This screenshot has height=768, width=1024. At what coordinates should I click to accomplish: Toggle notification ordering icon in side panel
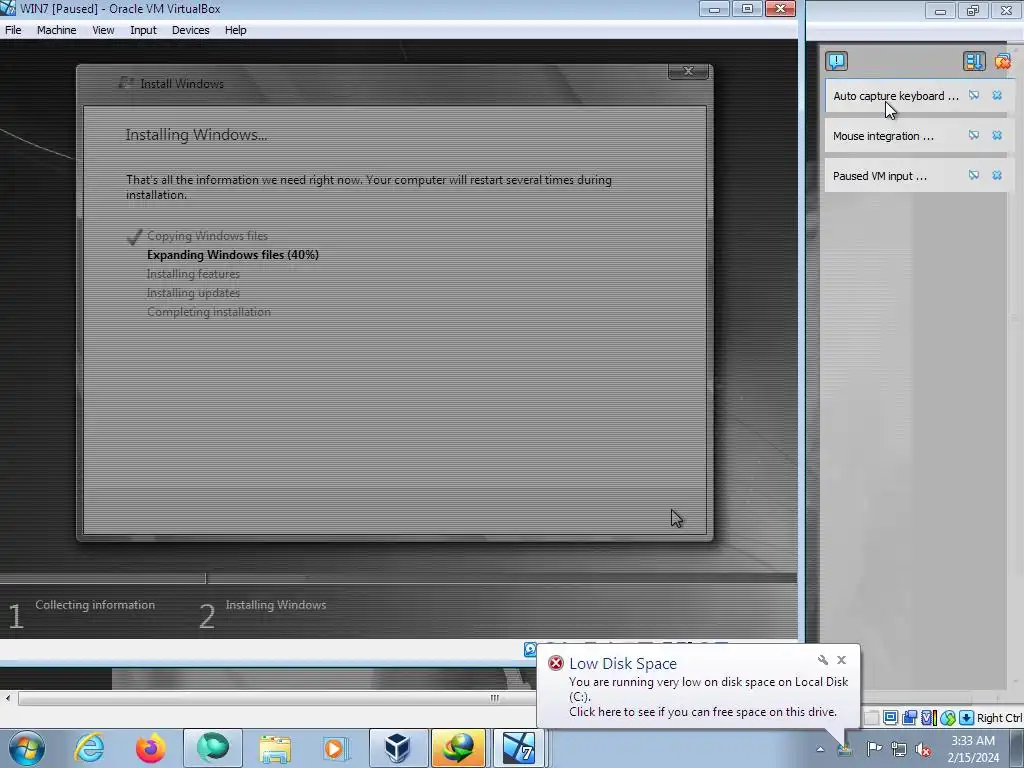point(973,61)
